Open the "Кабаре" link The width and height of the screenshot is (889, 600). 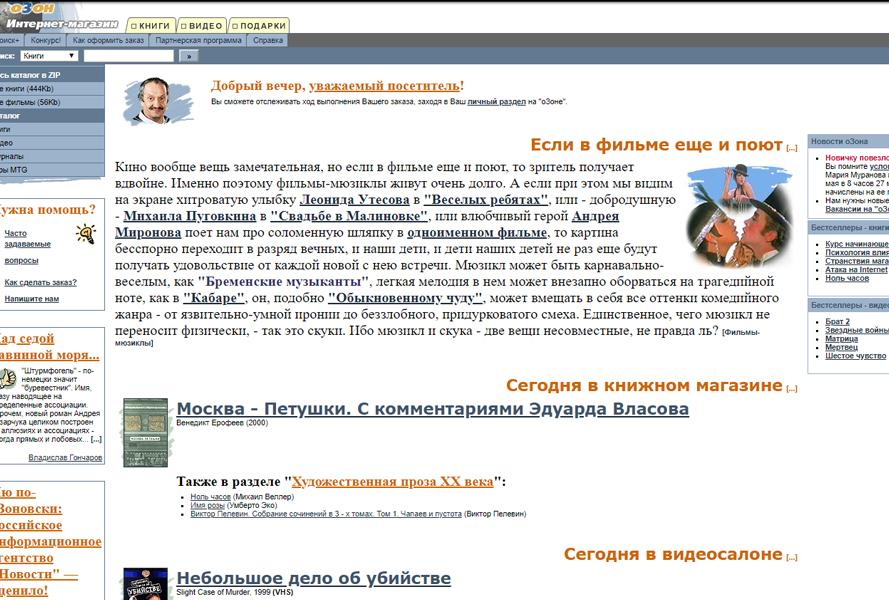[x=214, y=298]
